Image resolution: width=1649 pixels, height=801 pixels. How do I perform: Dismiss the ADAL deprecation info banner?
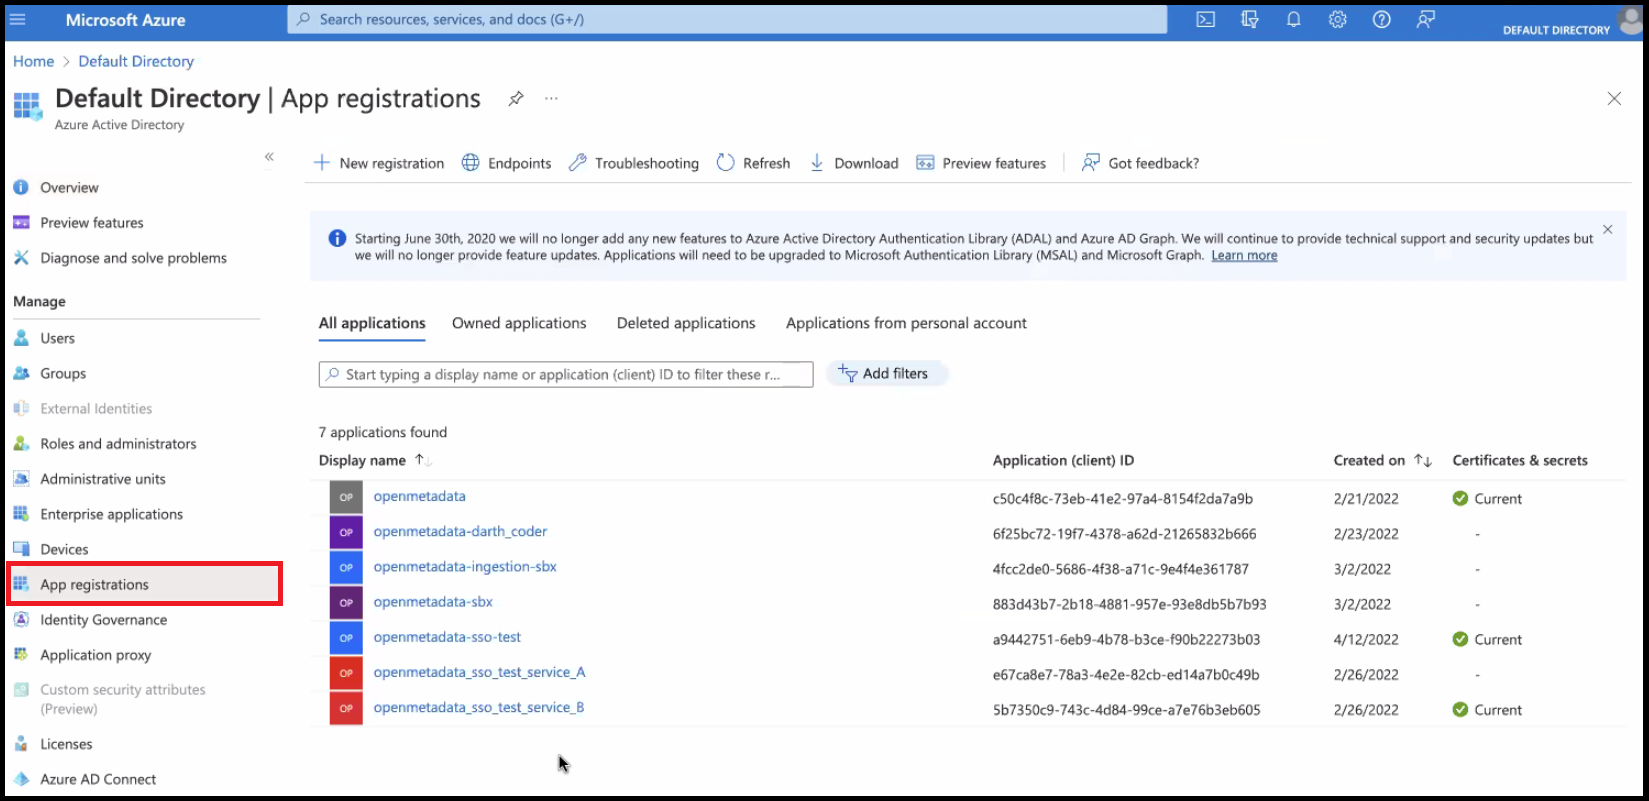coord(1607,230)
